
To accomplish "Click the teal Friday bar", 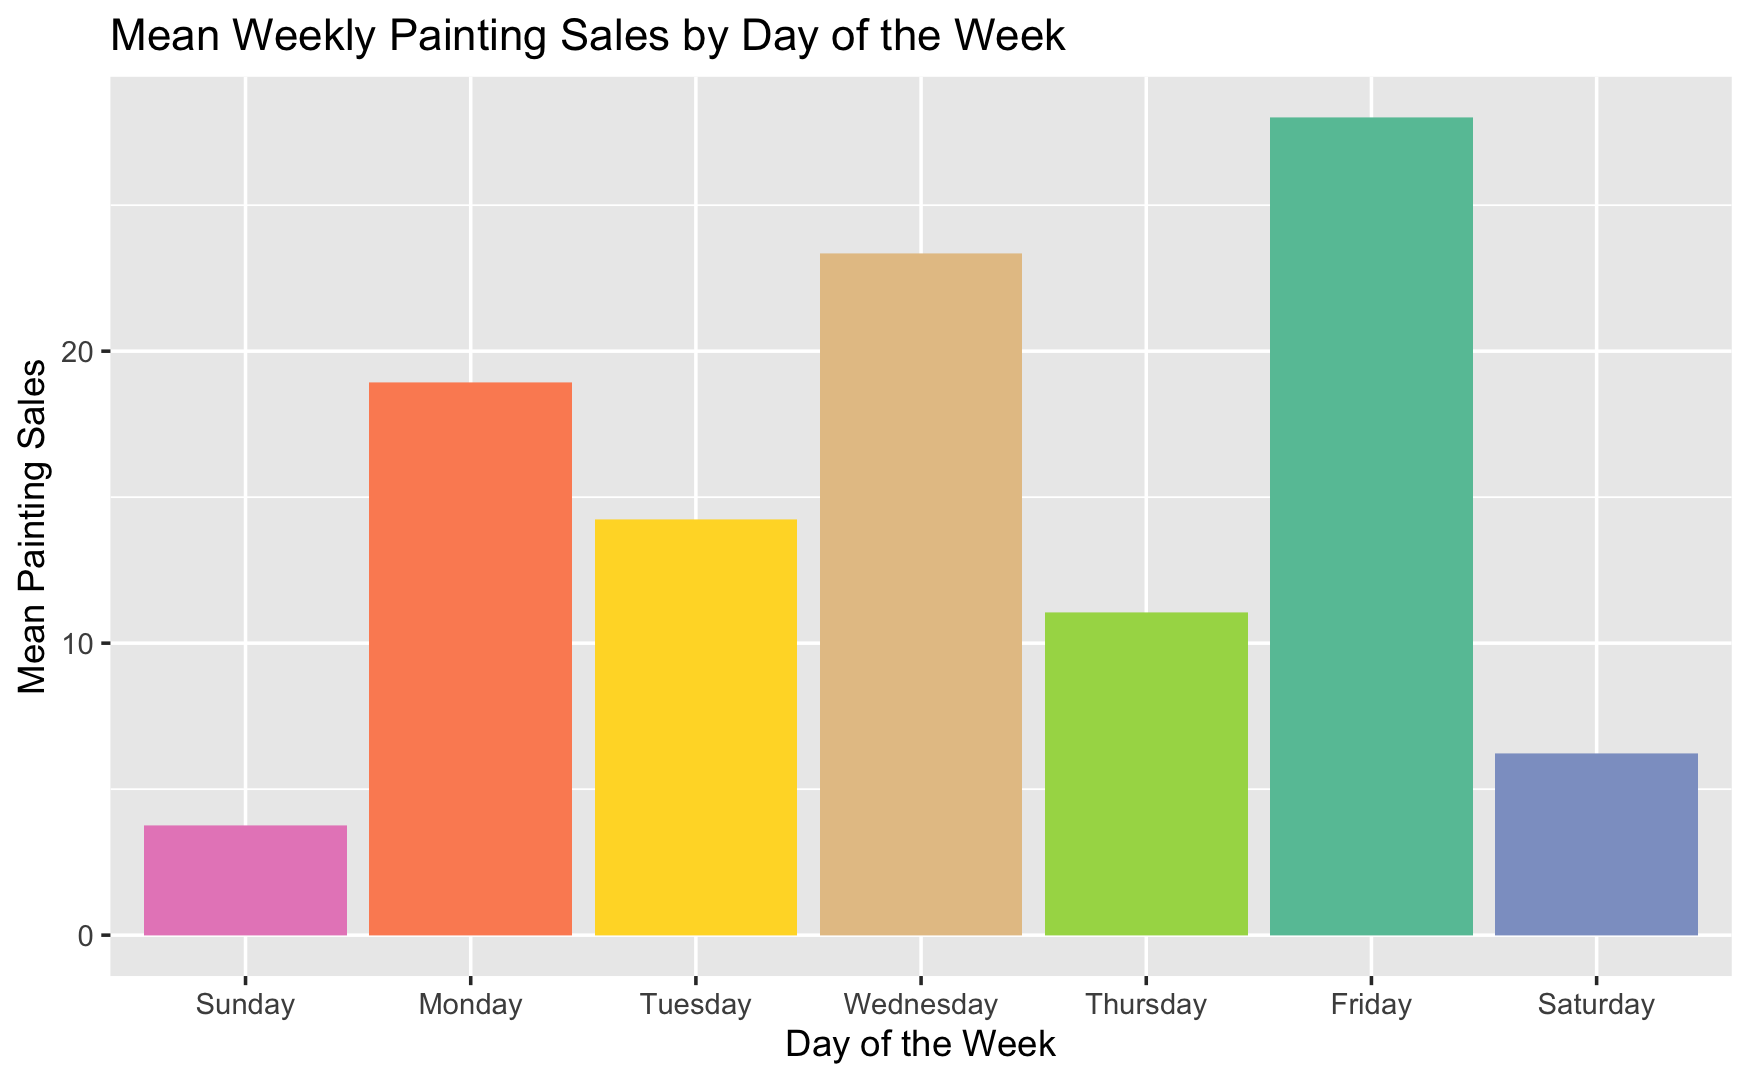I will pyautogui.click(x=1371, y=526).
